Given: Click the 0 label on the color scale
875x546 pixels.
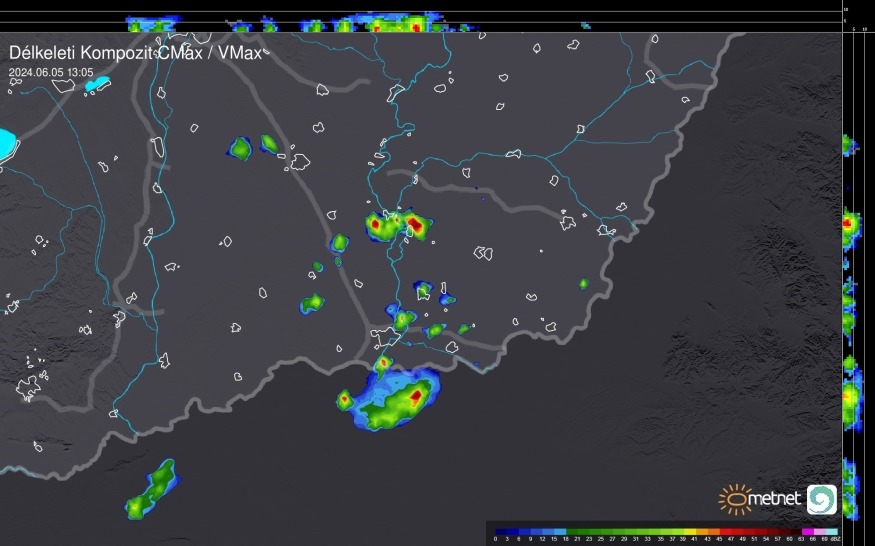Looking at the screenshot, I should [x=496, y=539].
